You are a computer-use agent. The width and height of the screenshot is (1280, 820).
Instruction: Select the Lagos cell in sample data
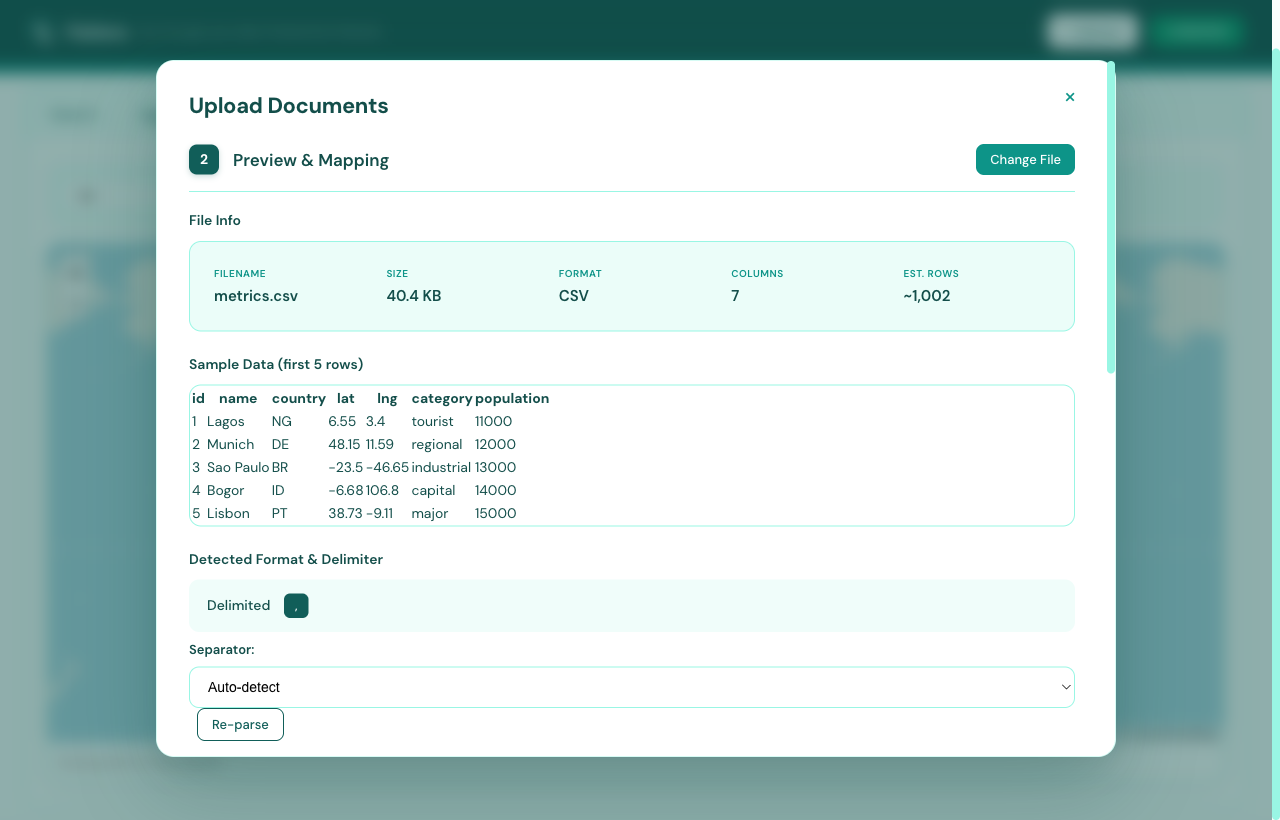(226, 421)
